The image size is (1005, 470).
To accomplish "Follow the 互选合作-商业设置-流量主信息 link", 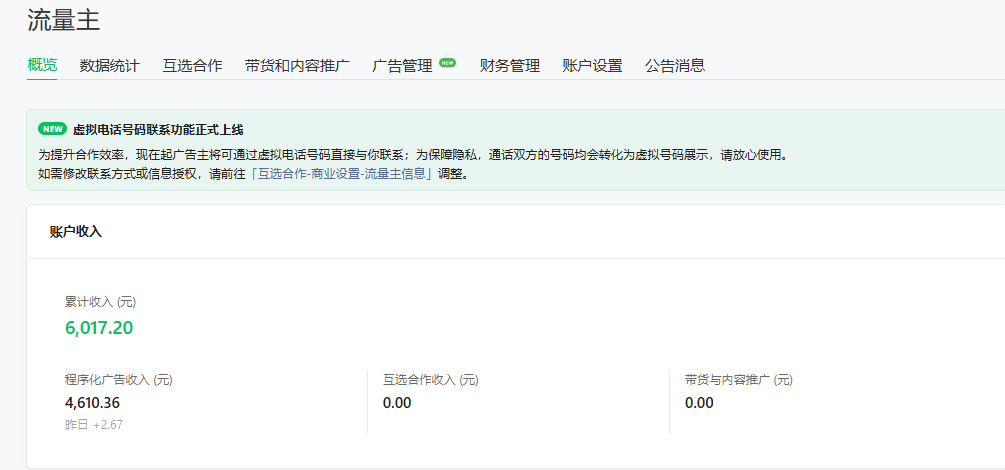I will click(342, 173).
